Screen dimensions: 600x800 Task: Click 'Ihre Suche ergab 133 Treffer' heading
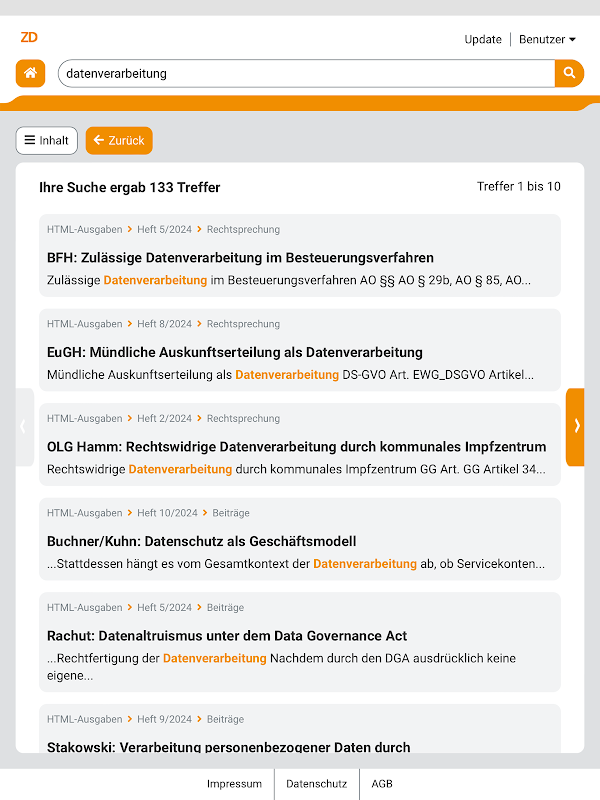[130, 187]
